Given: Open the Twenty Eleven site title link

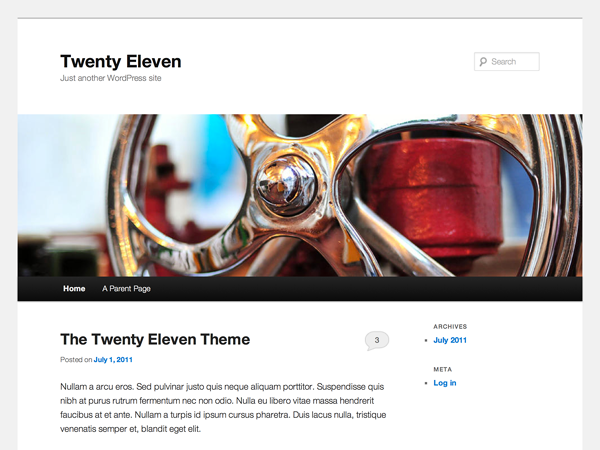Looking at the screenshot, I should coord(120,61).
